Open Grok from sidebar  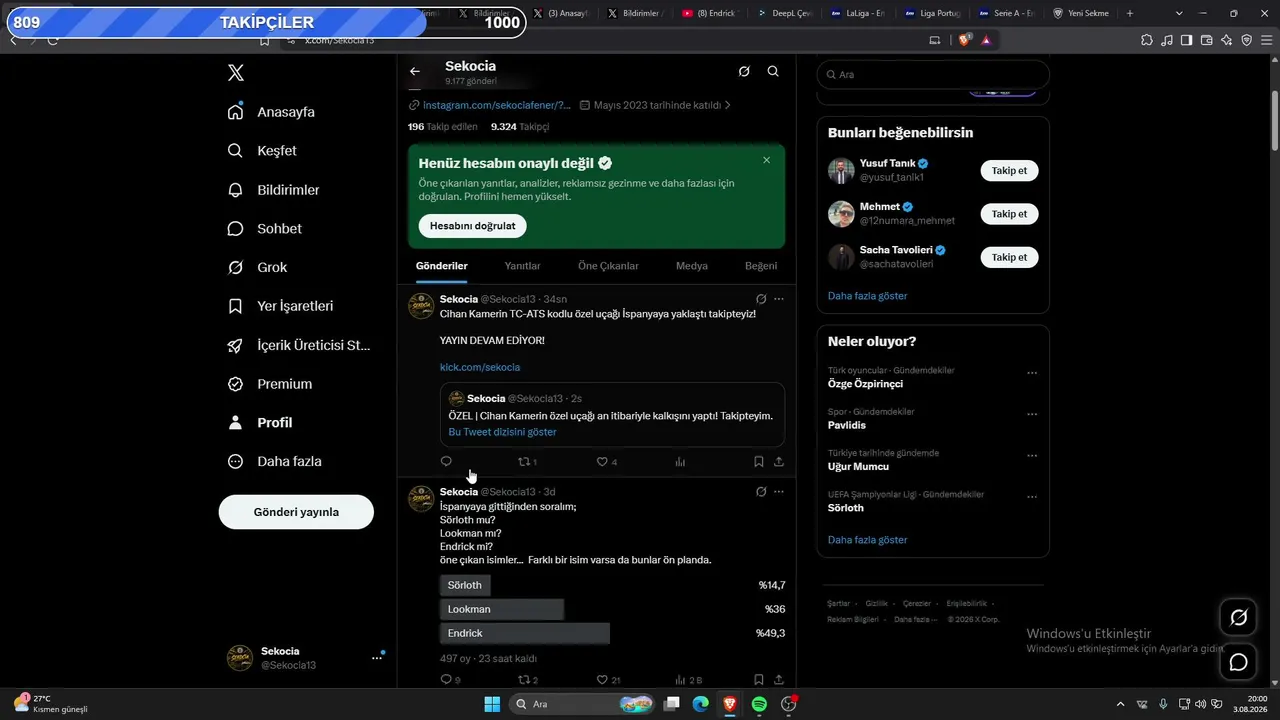[x=257, y=267]
